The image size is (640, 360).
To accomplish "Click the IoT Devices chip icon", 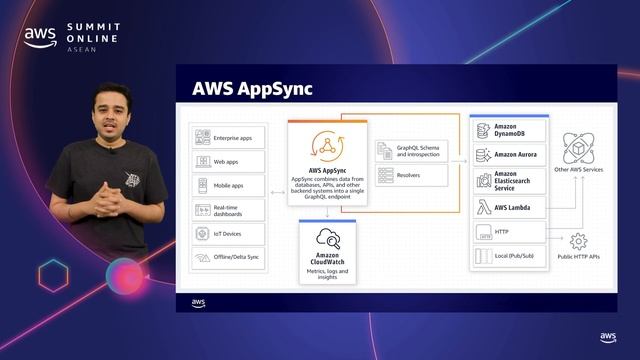I will [202, 234].
